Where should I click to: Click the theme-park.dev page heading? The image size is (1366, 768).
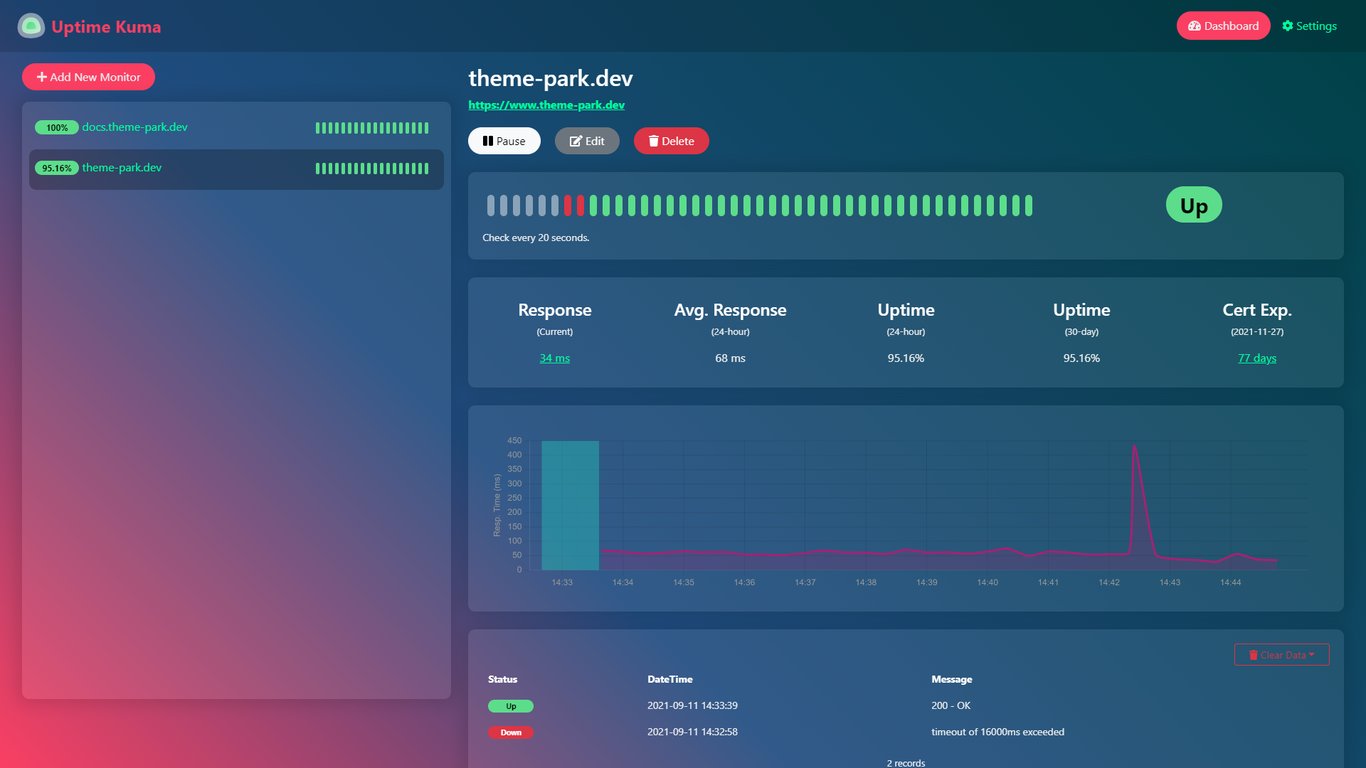coord(551,79)
